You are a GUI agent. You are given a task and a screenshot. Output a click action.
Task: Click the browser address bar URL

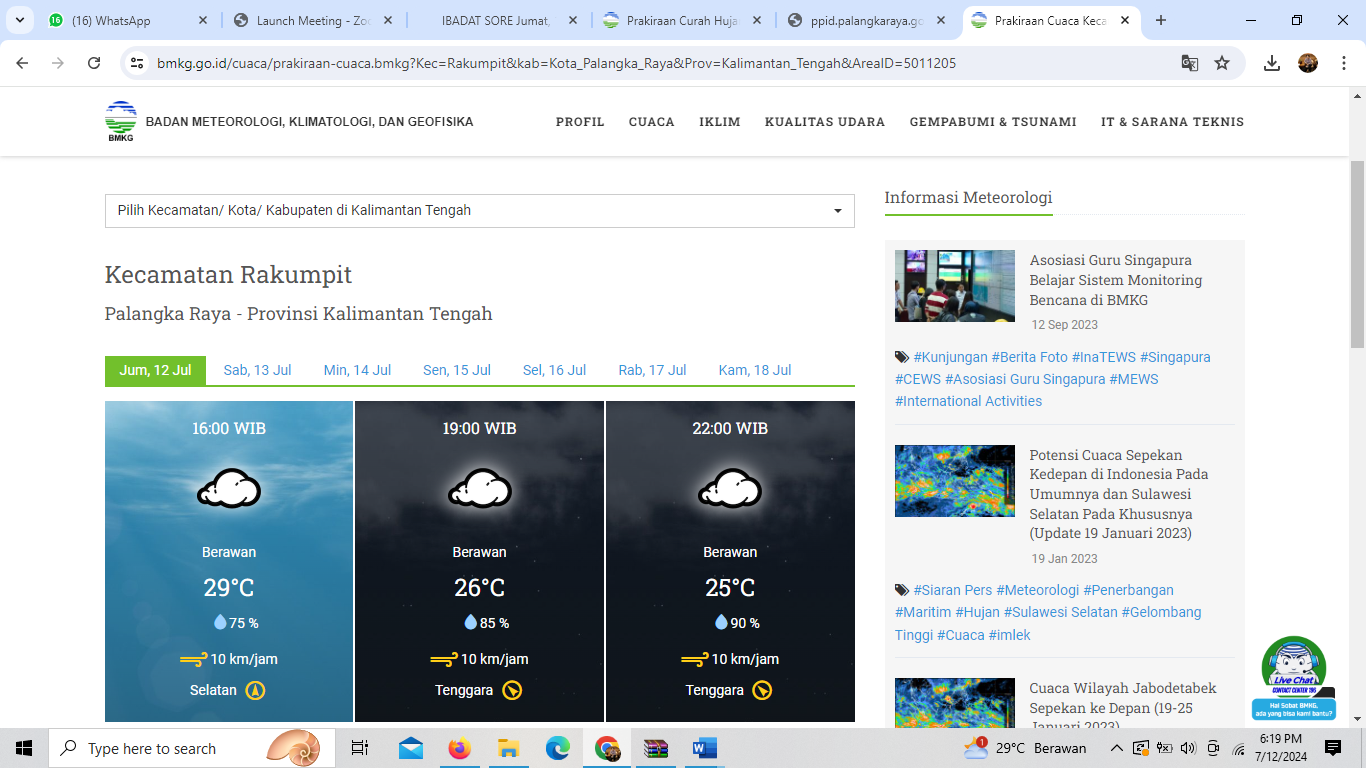[556, 63]
